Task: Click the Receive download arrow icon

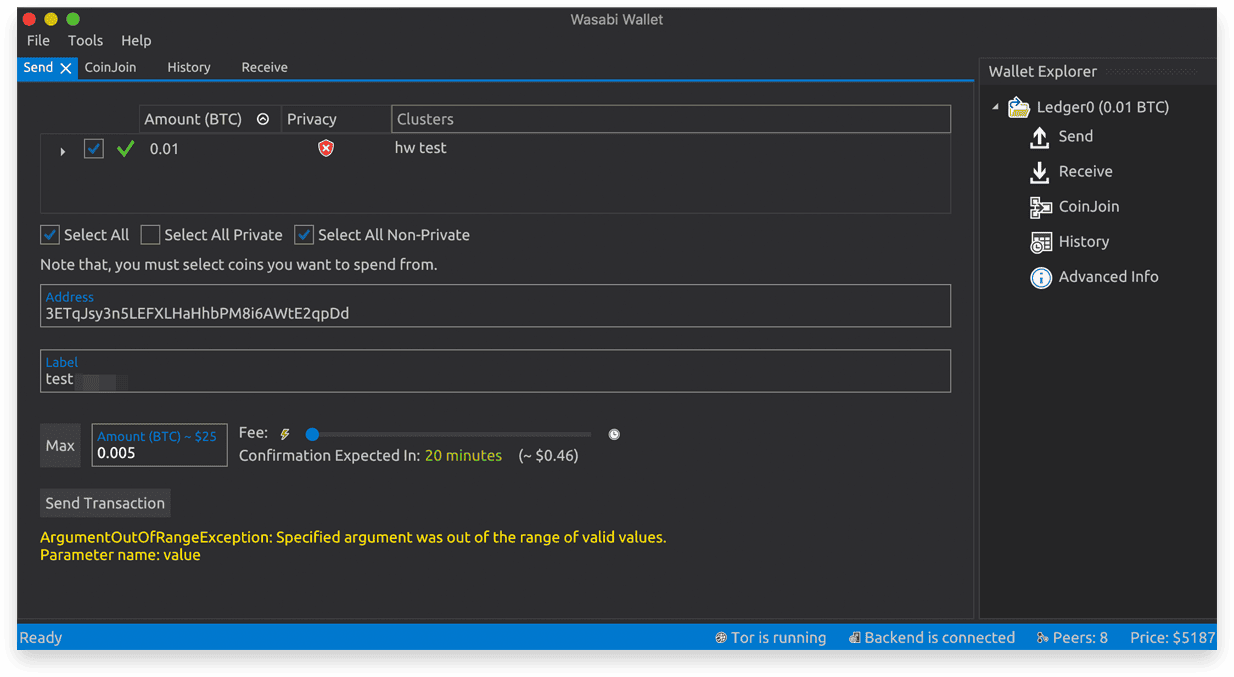Action: (x=1040, y=173)
